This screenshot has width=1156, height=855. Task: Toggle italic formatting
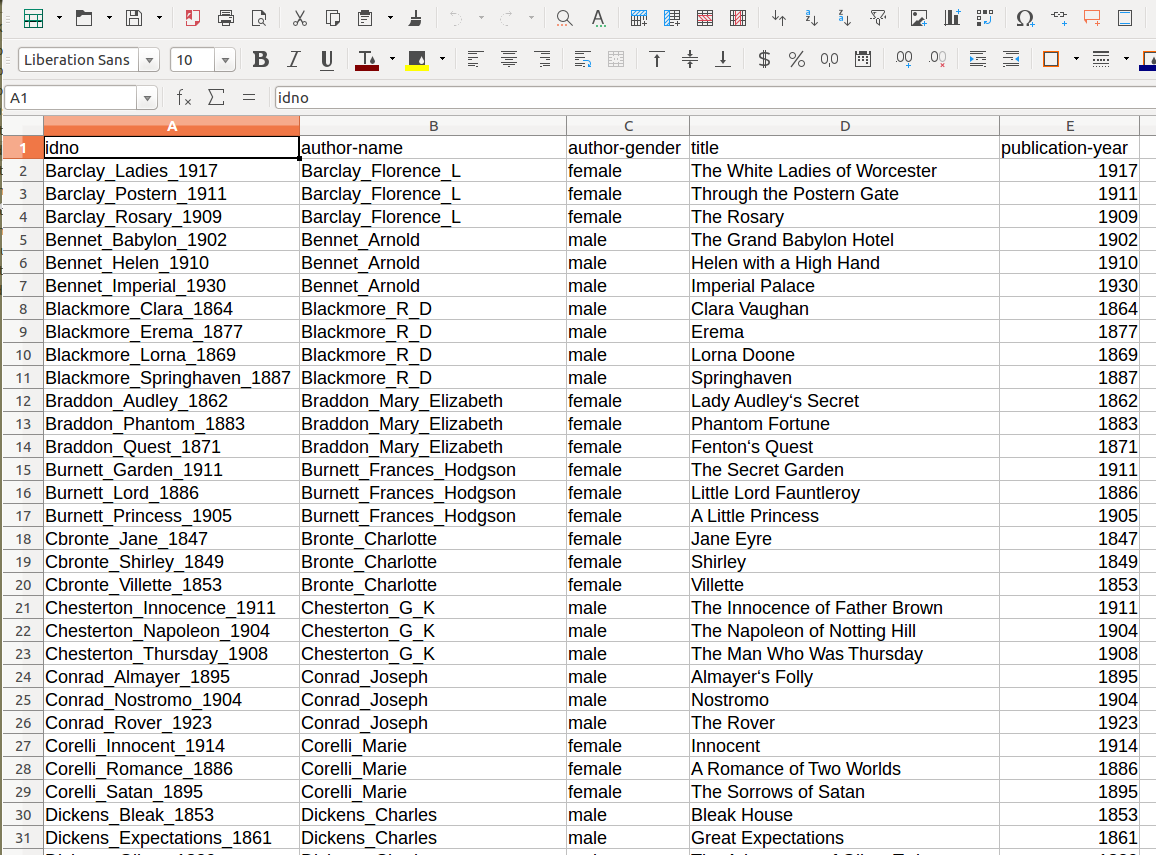294,60
